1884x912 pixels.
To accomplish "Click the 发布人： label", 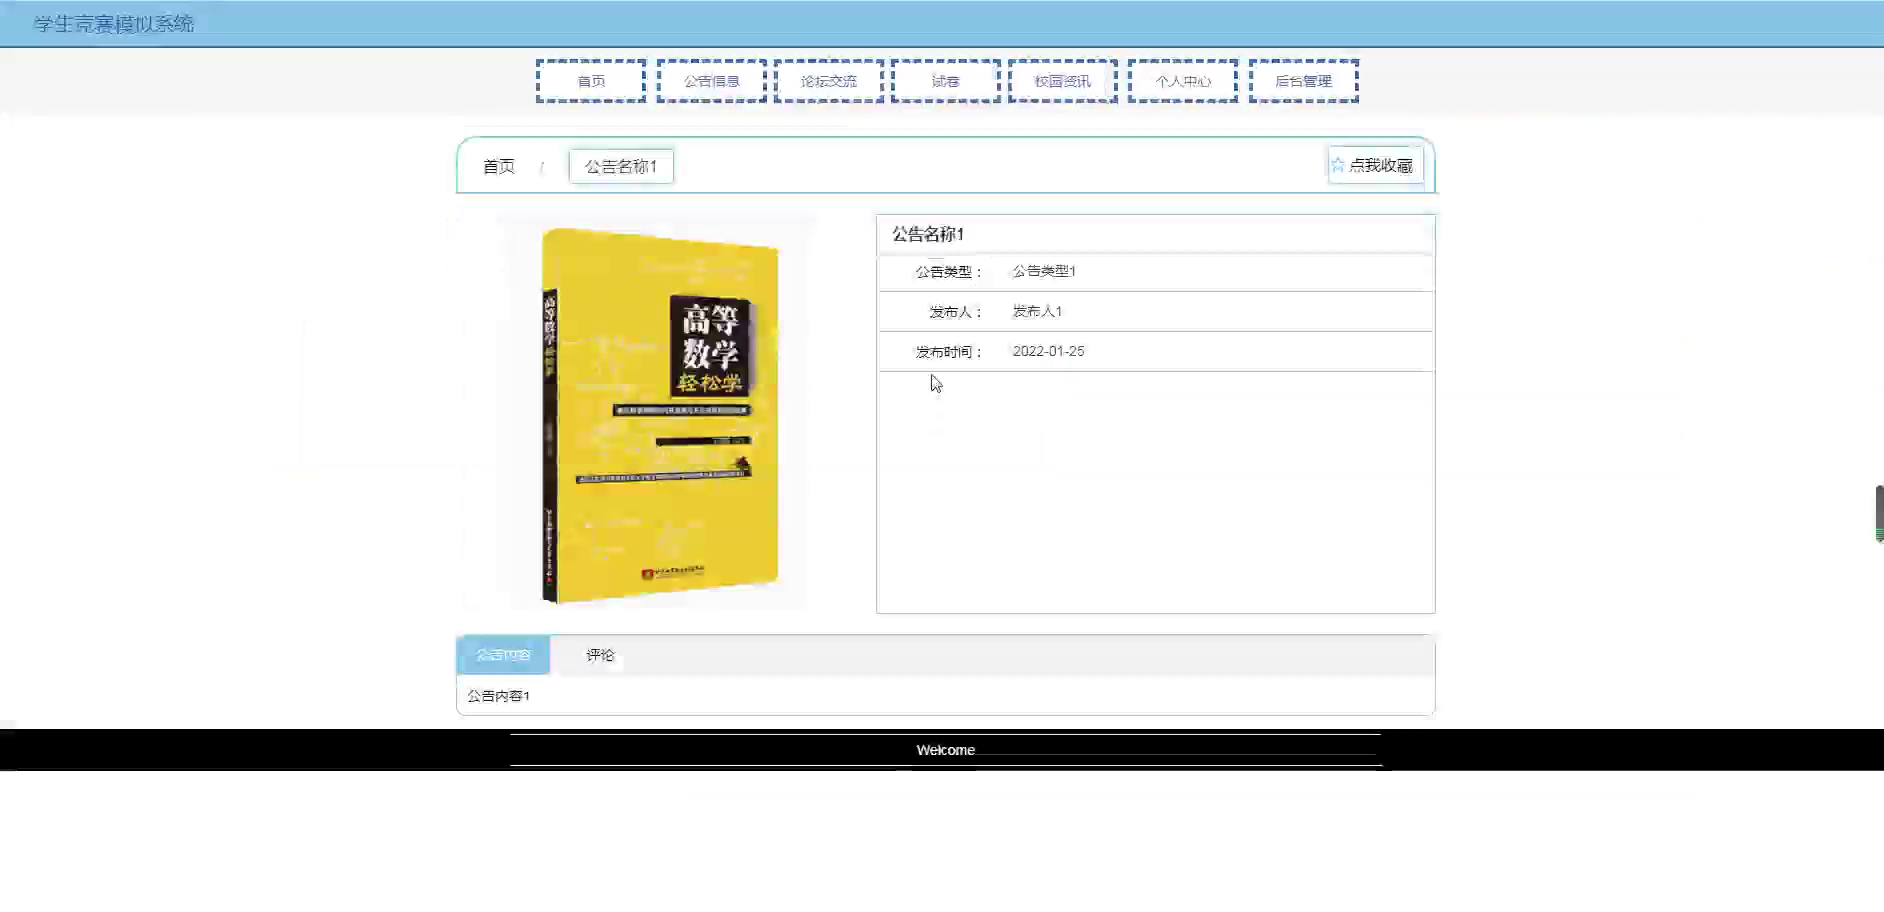I will (956, 312).
